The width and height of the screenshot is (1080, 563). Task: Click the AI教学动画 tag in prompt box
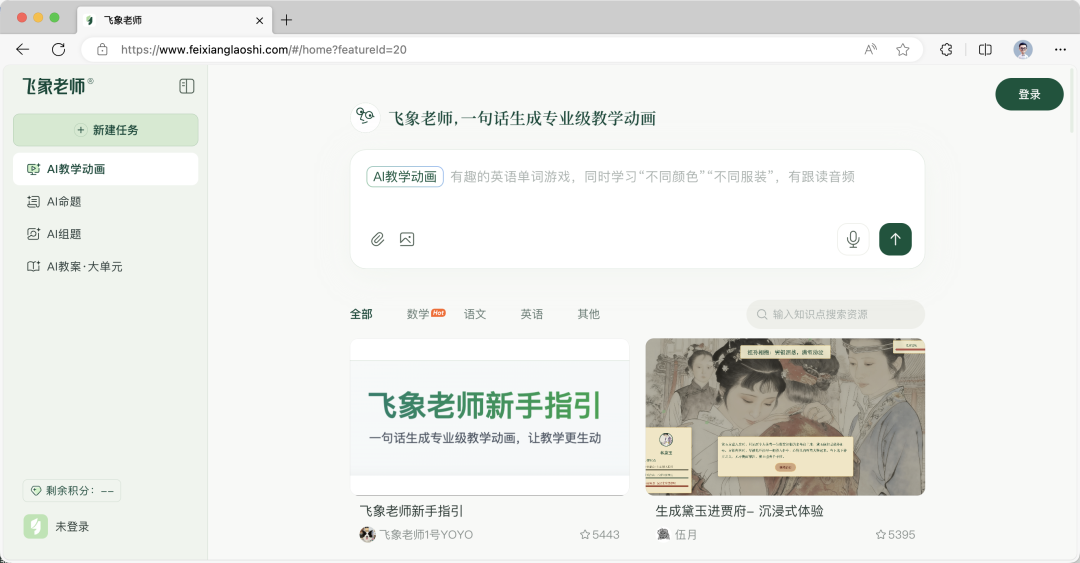tap(405, 176)
